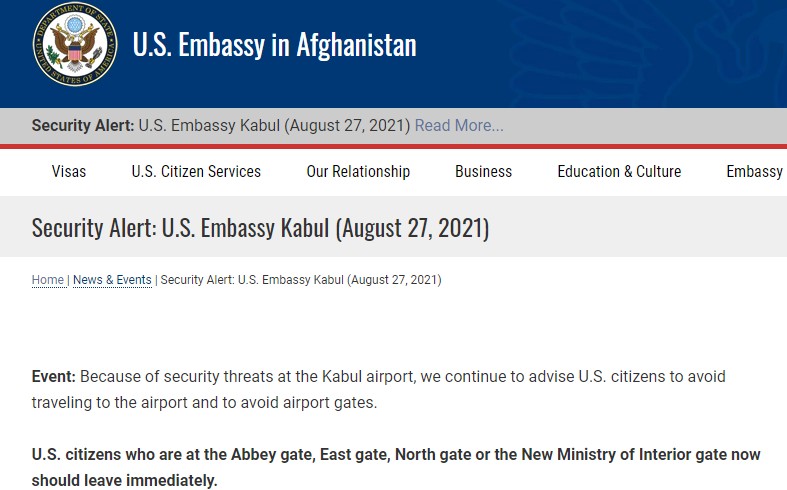Select the U.S. Citizen Services menu item
The image size is (787, 490).
(196, 171)
